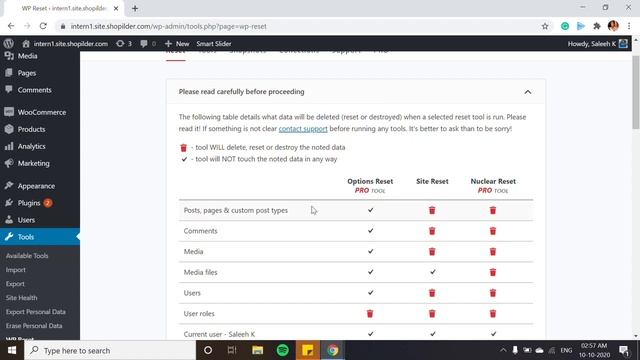Click the page vertical scrollbar
Screen dimensions: 640x360
pos(636,93)
